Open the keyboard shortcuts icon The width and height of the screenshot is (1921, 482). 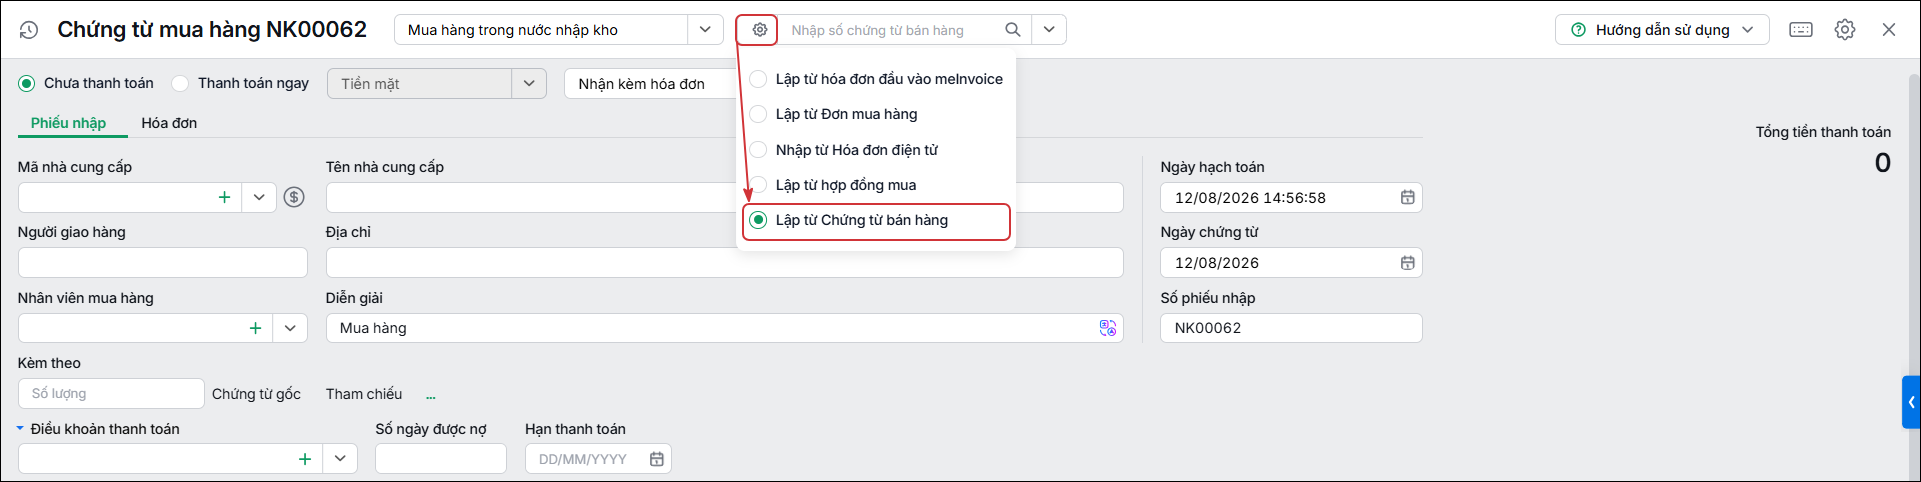point(1801,30)
